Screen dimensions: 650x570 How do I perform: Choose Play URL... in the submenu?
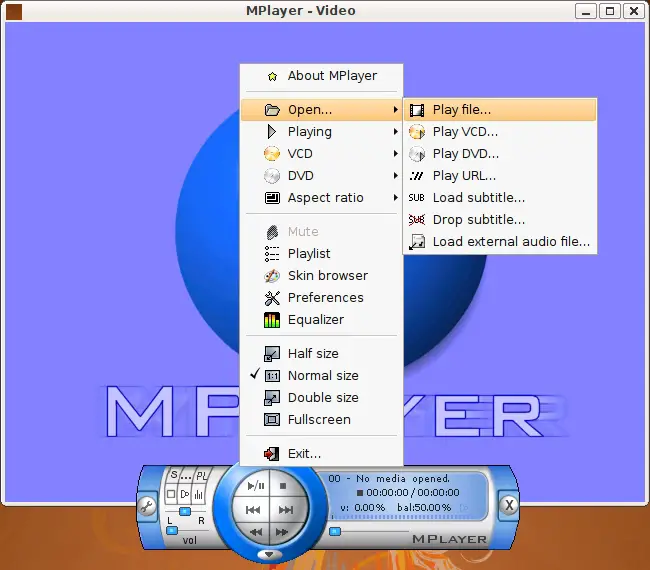point(500,176)
